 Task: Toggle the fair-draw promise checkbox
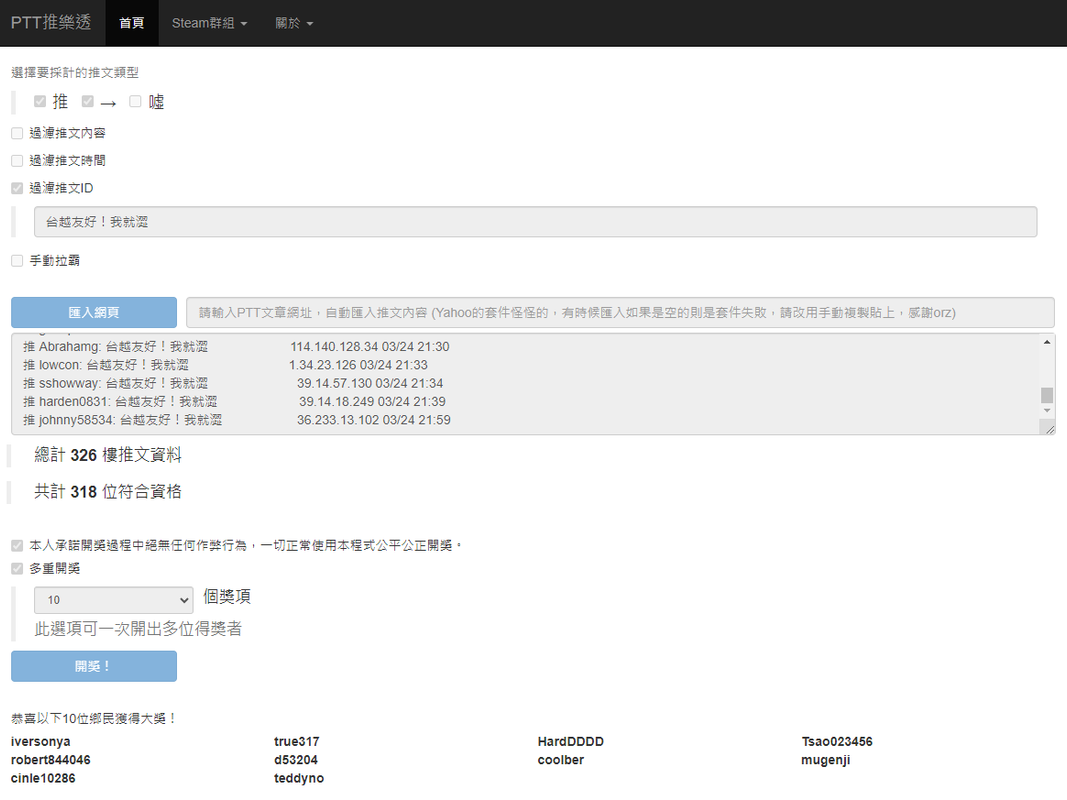point(17,546)
